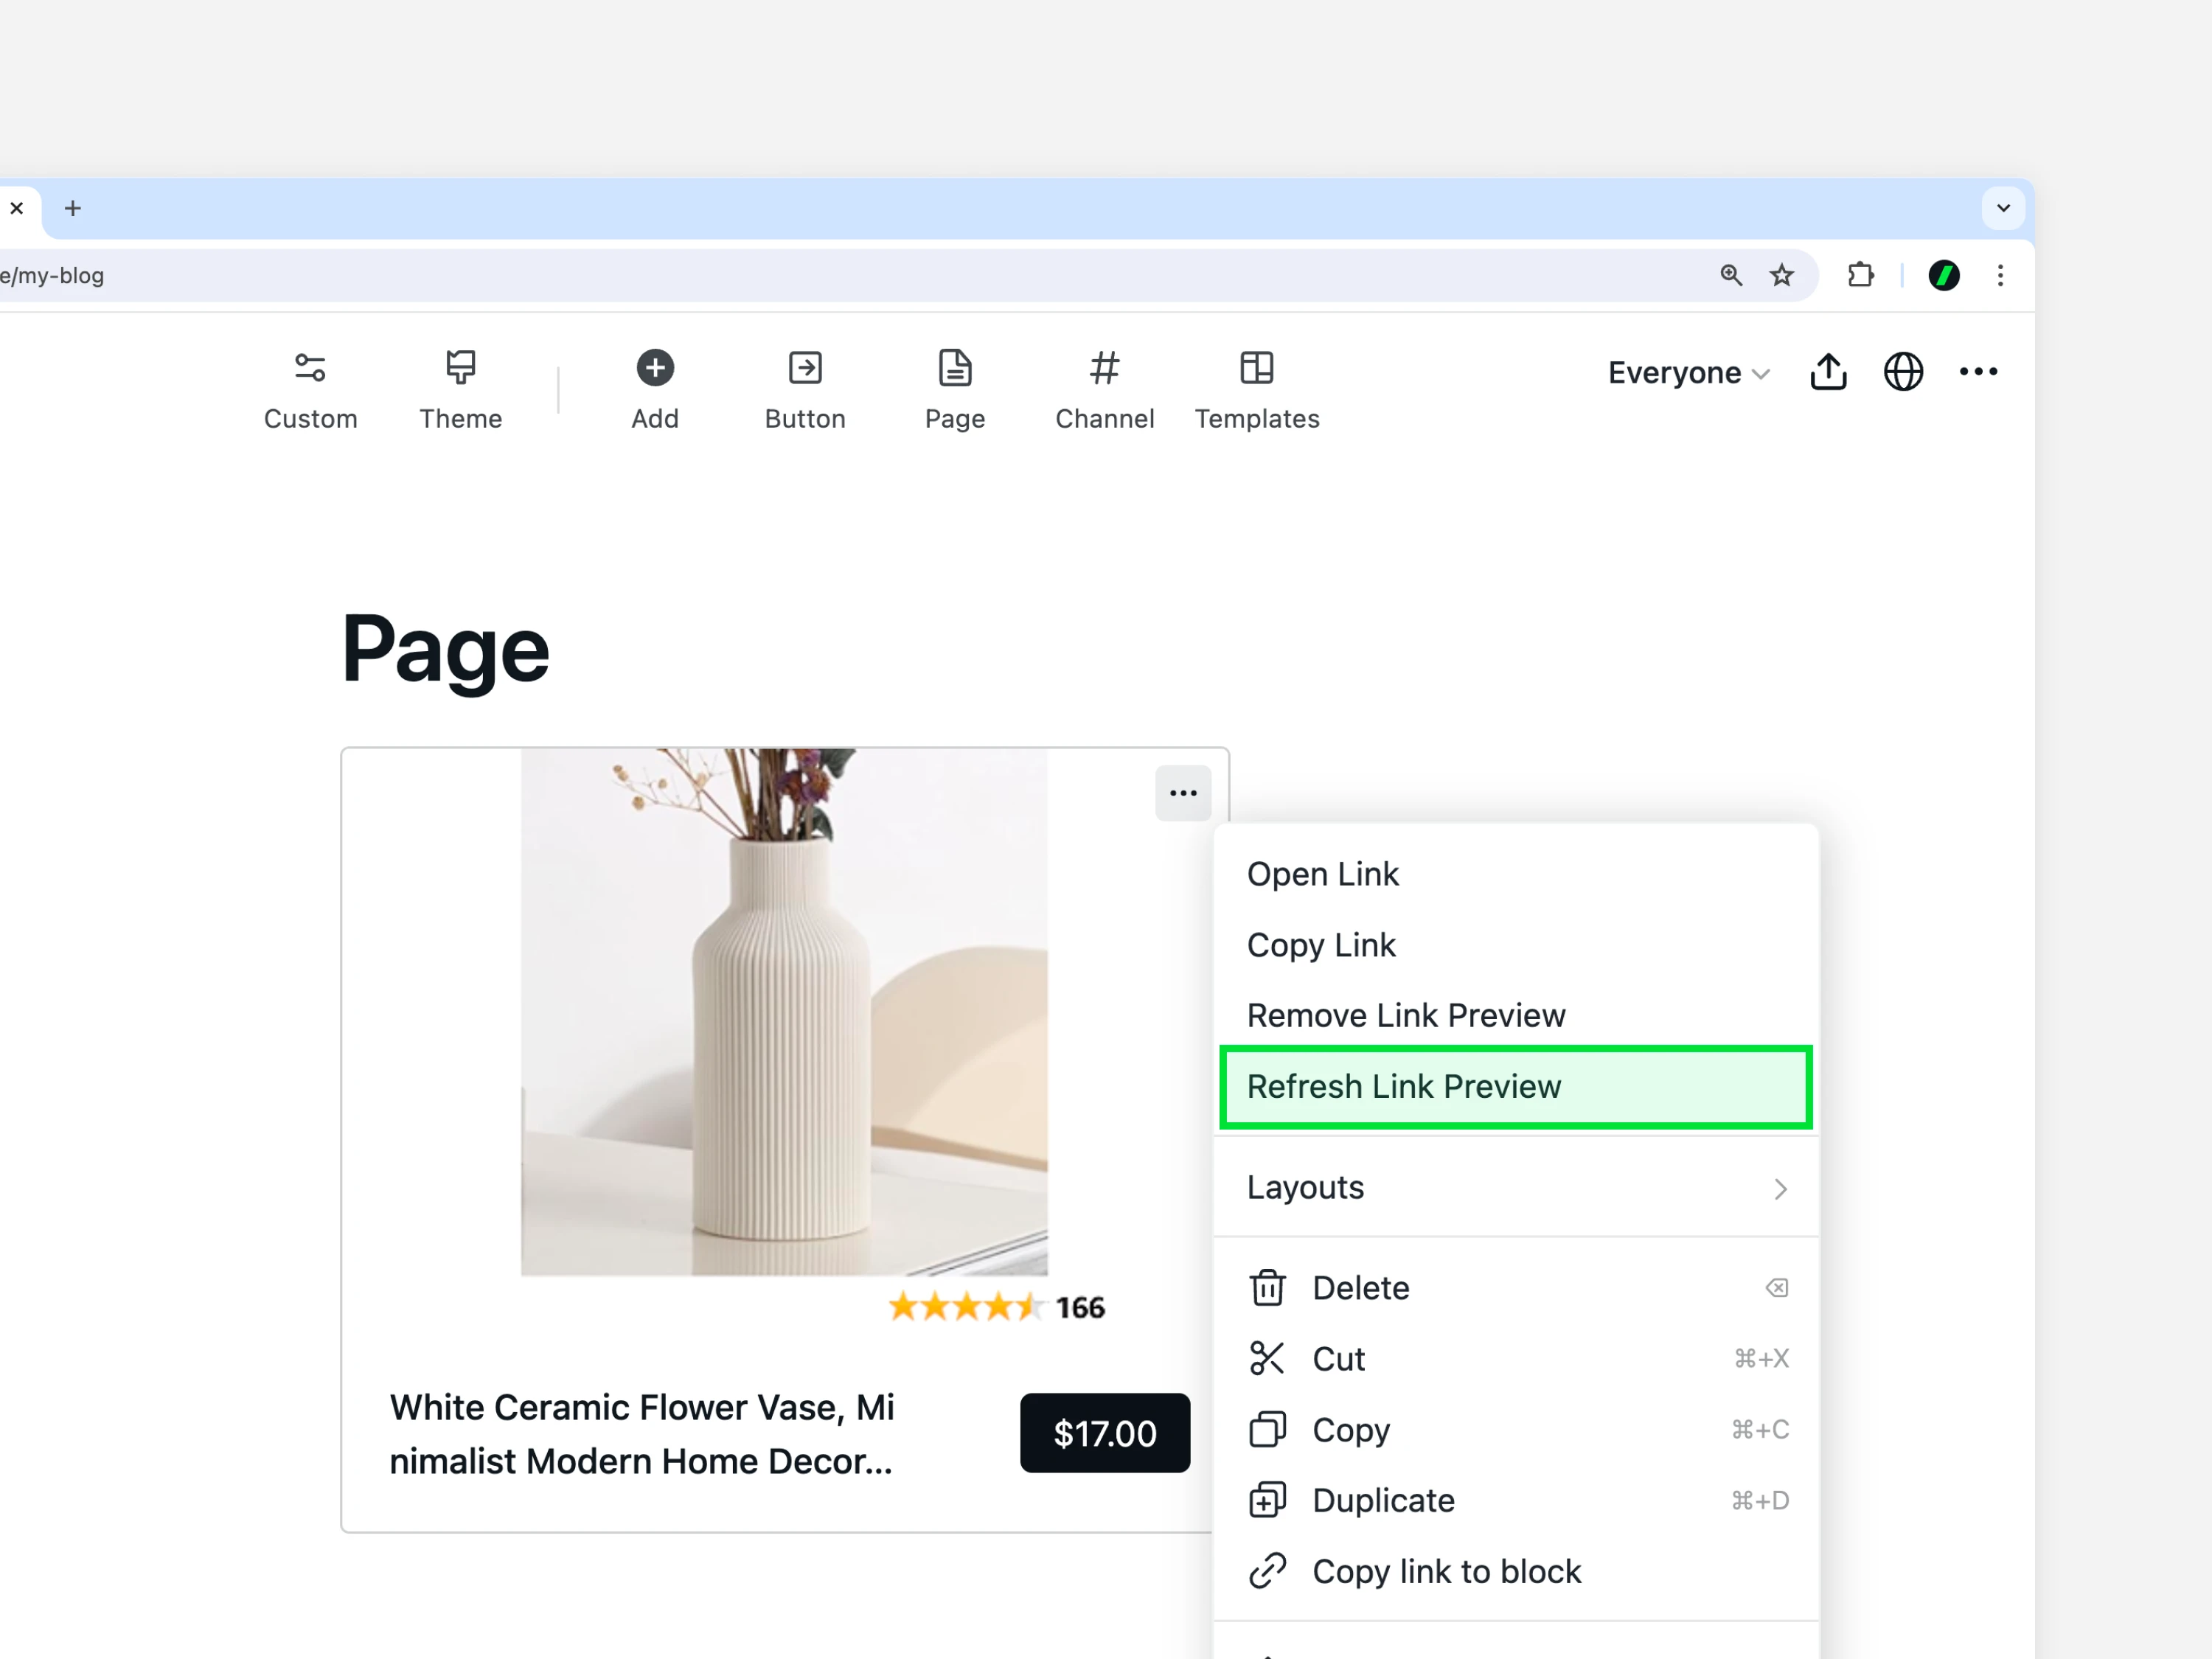The width and height of the screenshot is (2212, 1659).
Task: Select Copy Link in context menu
Action: coord(1516,945)
